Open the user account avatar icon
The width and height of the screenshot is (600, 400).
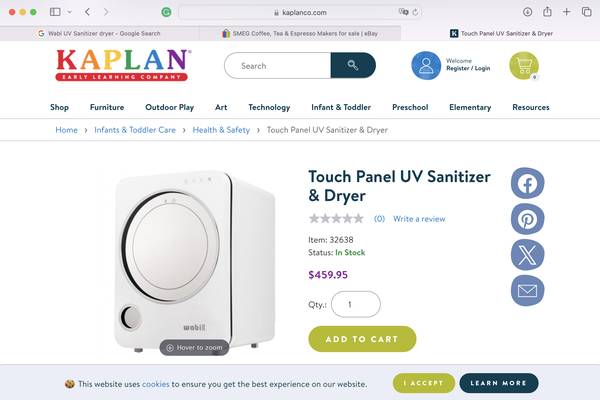point(426,65)
